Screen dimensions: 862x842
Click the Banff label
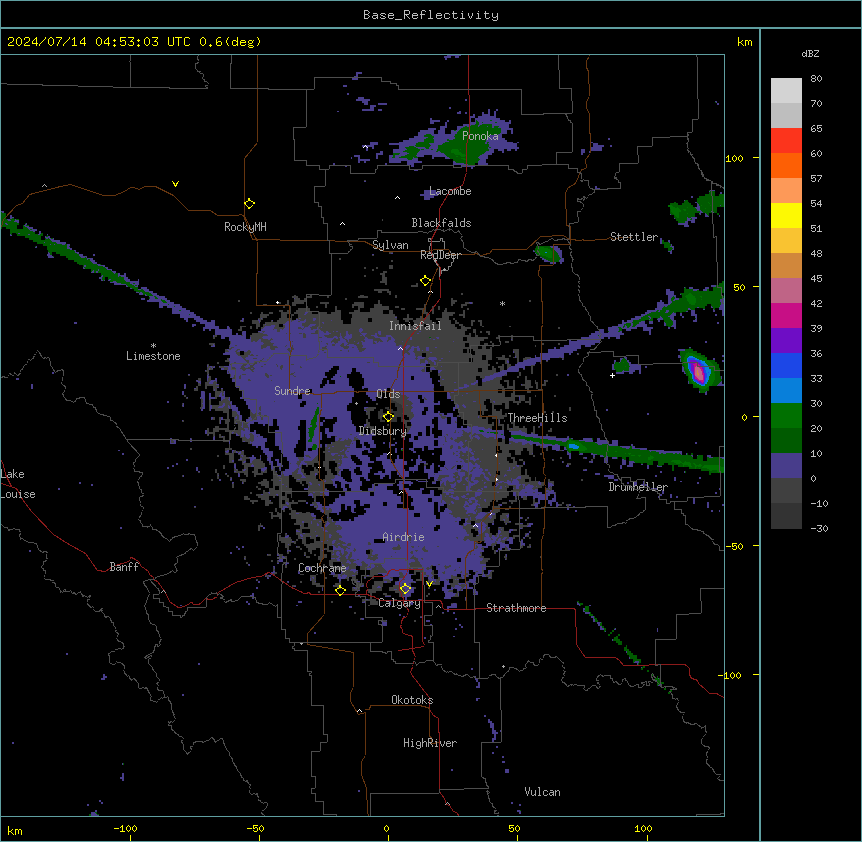pyautogui.click(x=124, y=567)
